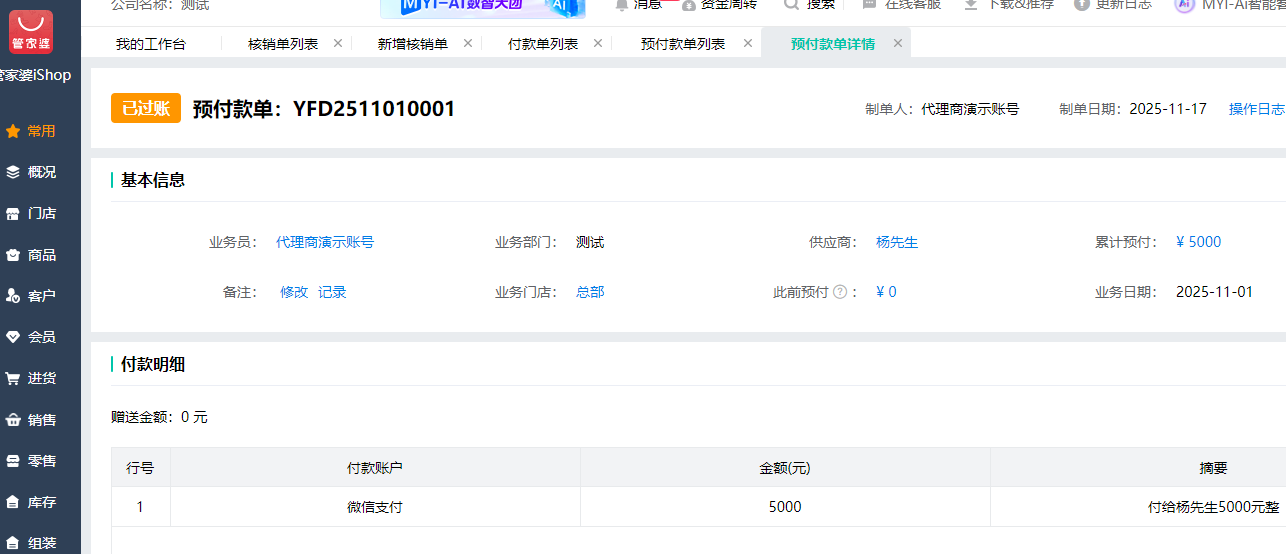Click row number 1 in the table

(140, 507)
